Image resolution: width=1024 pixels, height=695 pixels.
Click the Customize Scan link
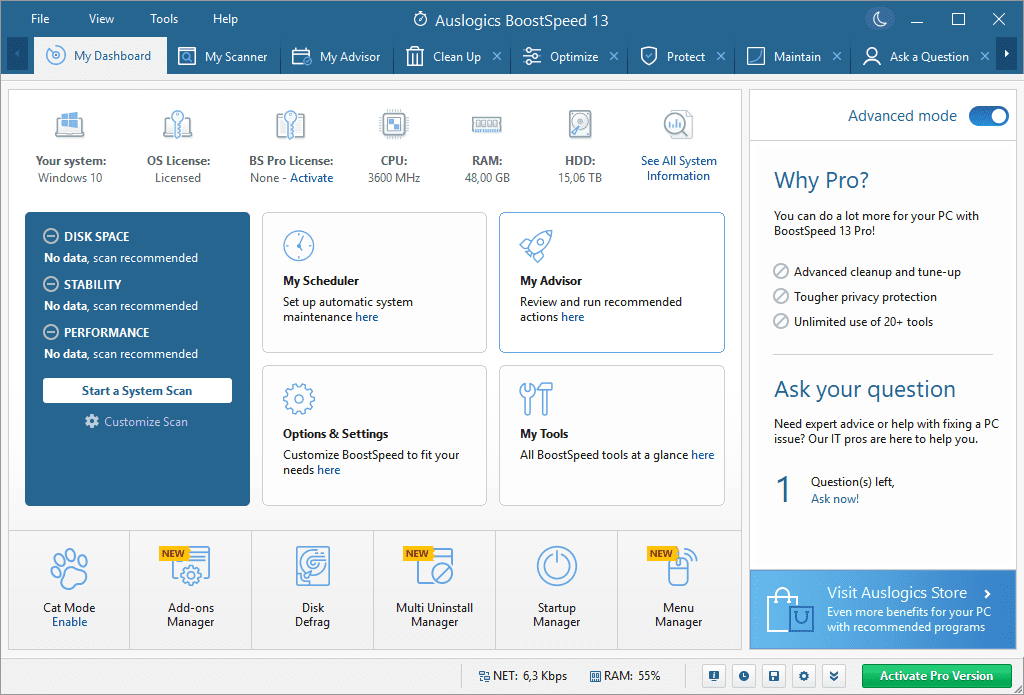(136, 421)
